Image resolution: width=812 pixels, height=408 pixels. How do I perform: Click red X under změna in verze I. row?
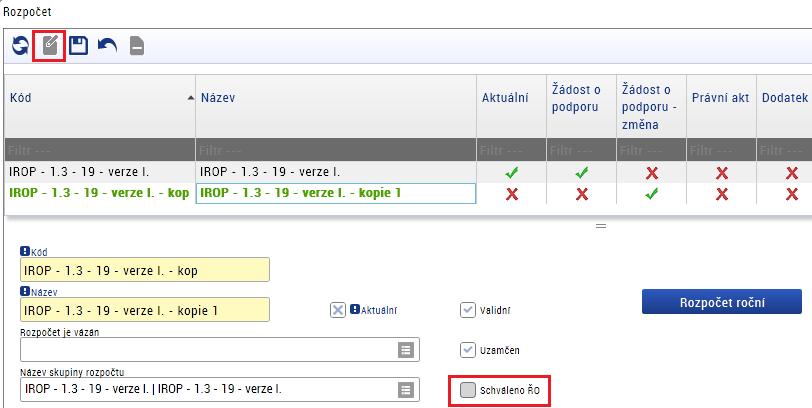[x=652, y=172]
